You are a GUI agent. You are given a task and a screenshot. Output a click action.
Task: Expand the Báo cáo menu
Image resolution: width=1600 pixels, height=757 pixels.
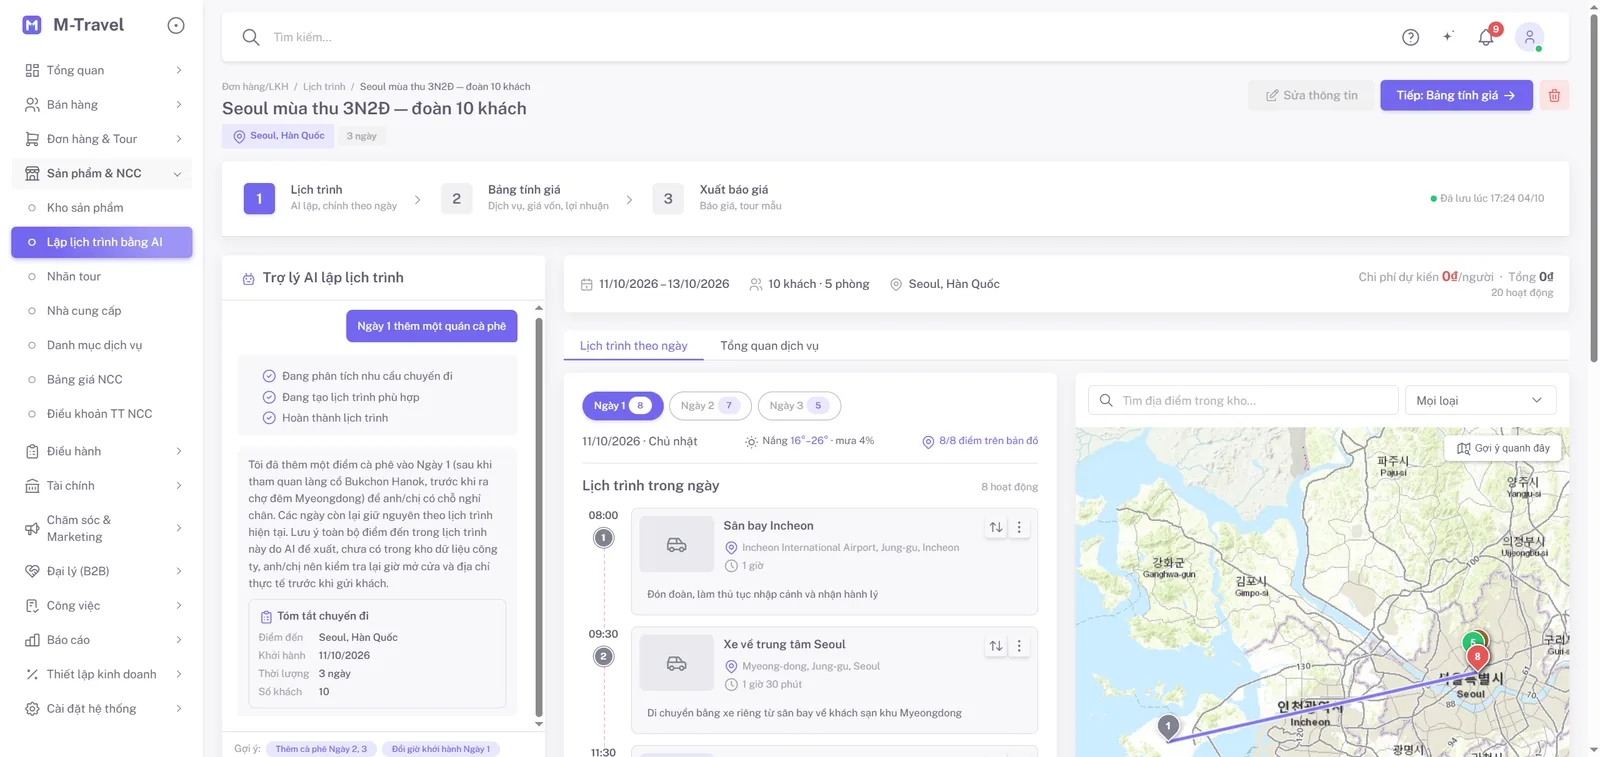(102, 640)
